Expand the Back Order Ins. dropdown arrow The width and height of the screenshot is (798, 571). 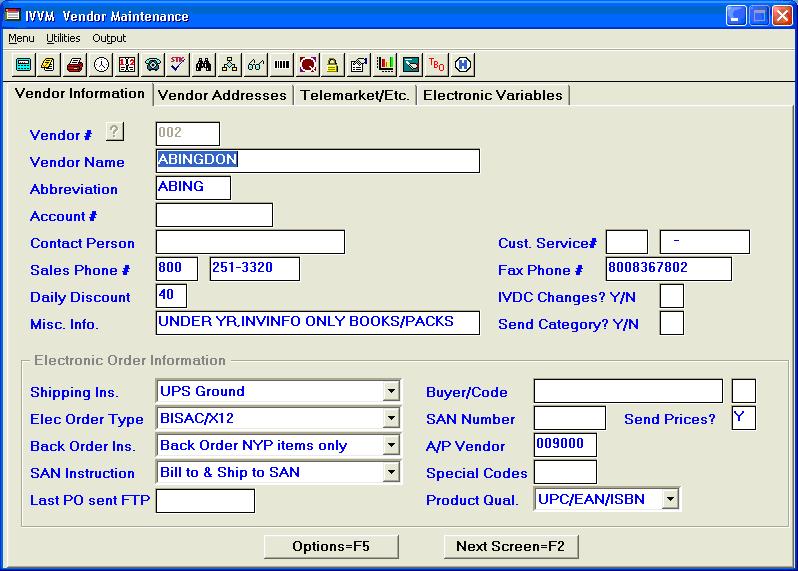pos(391,445)
